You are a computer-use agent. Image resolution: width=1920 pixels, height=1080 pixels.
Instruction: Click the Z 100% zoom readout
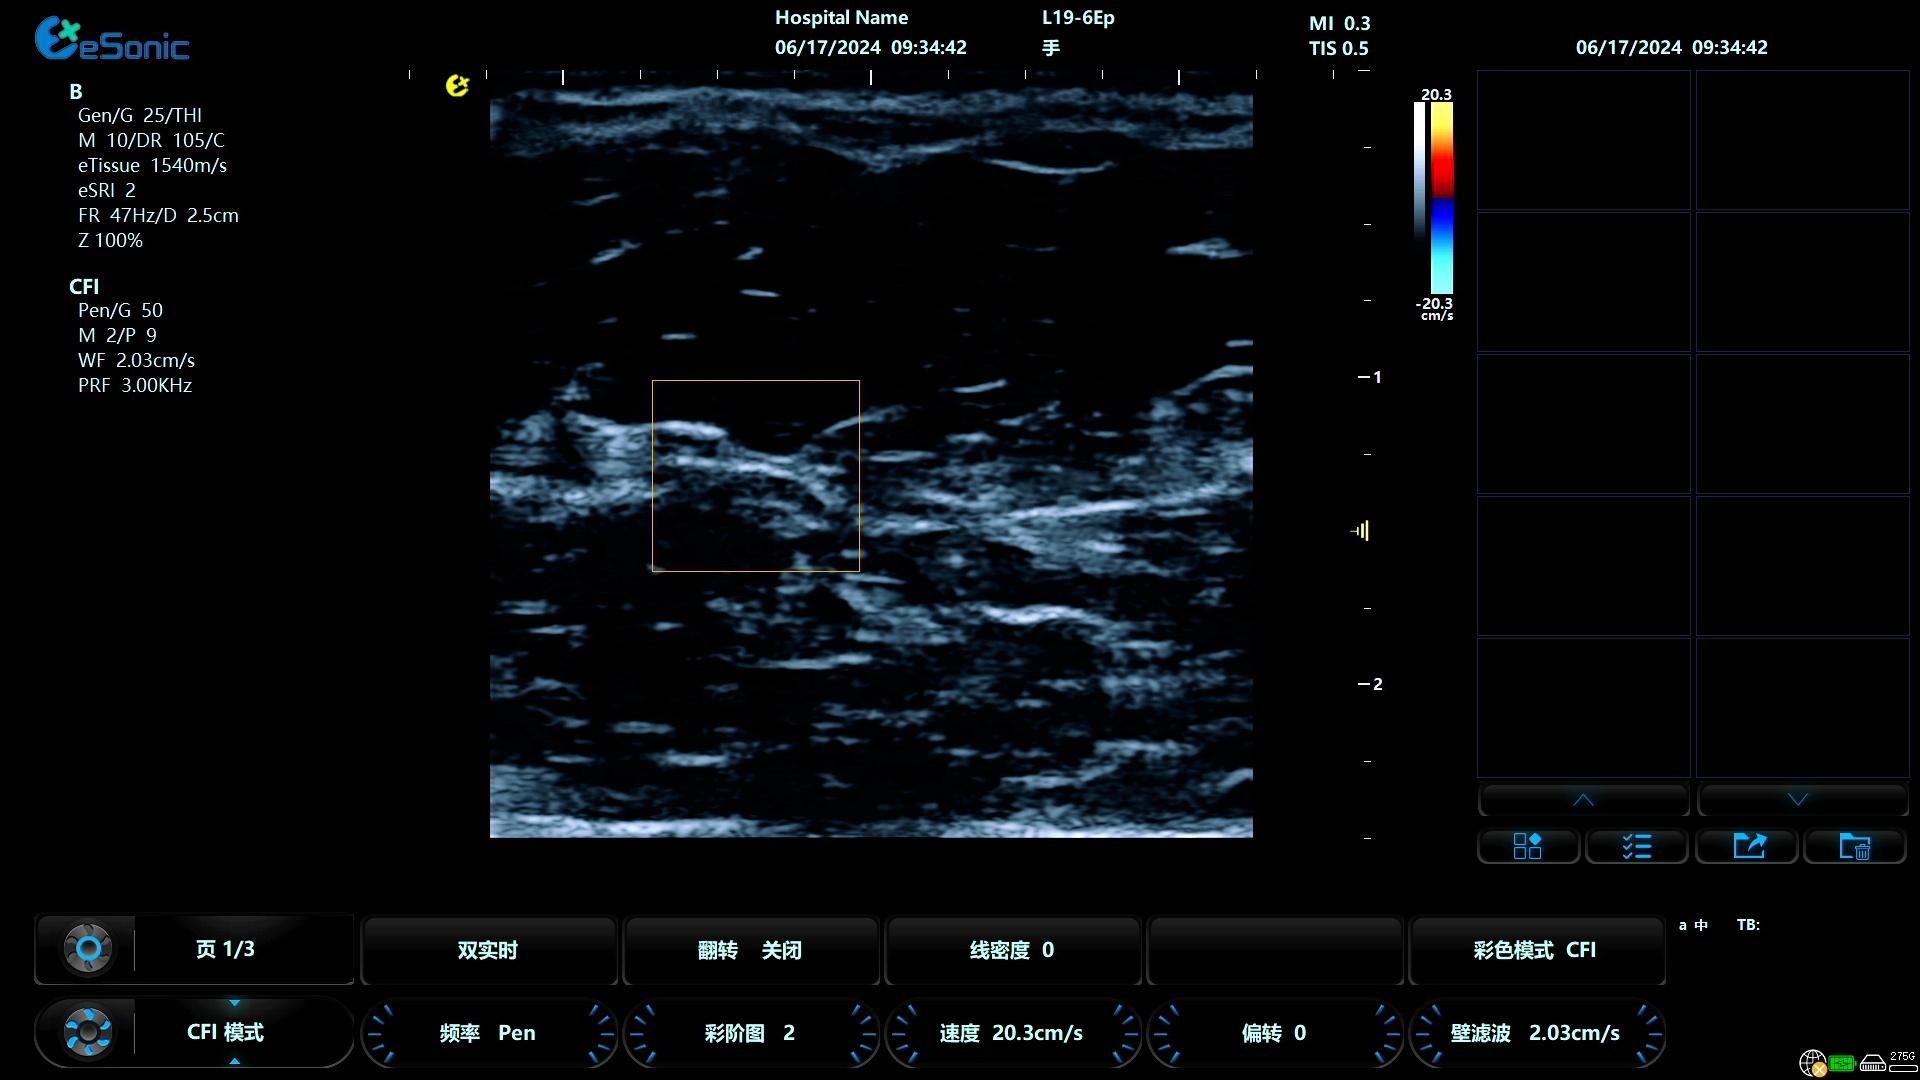(110, 240)
